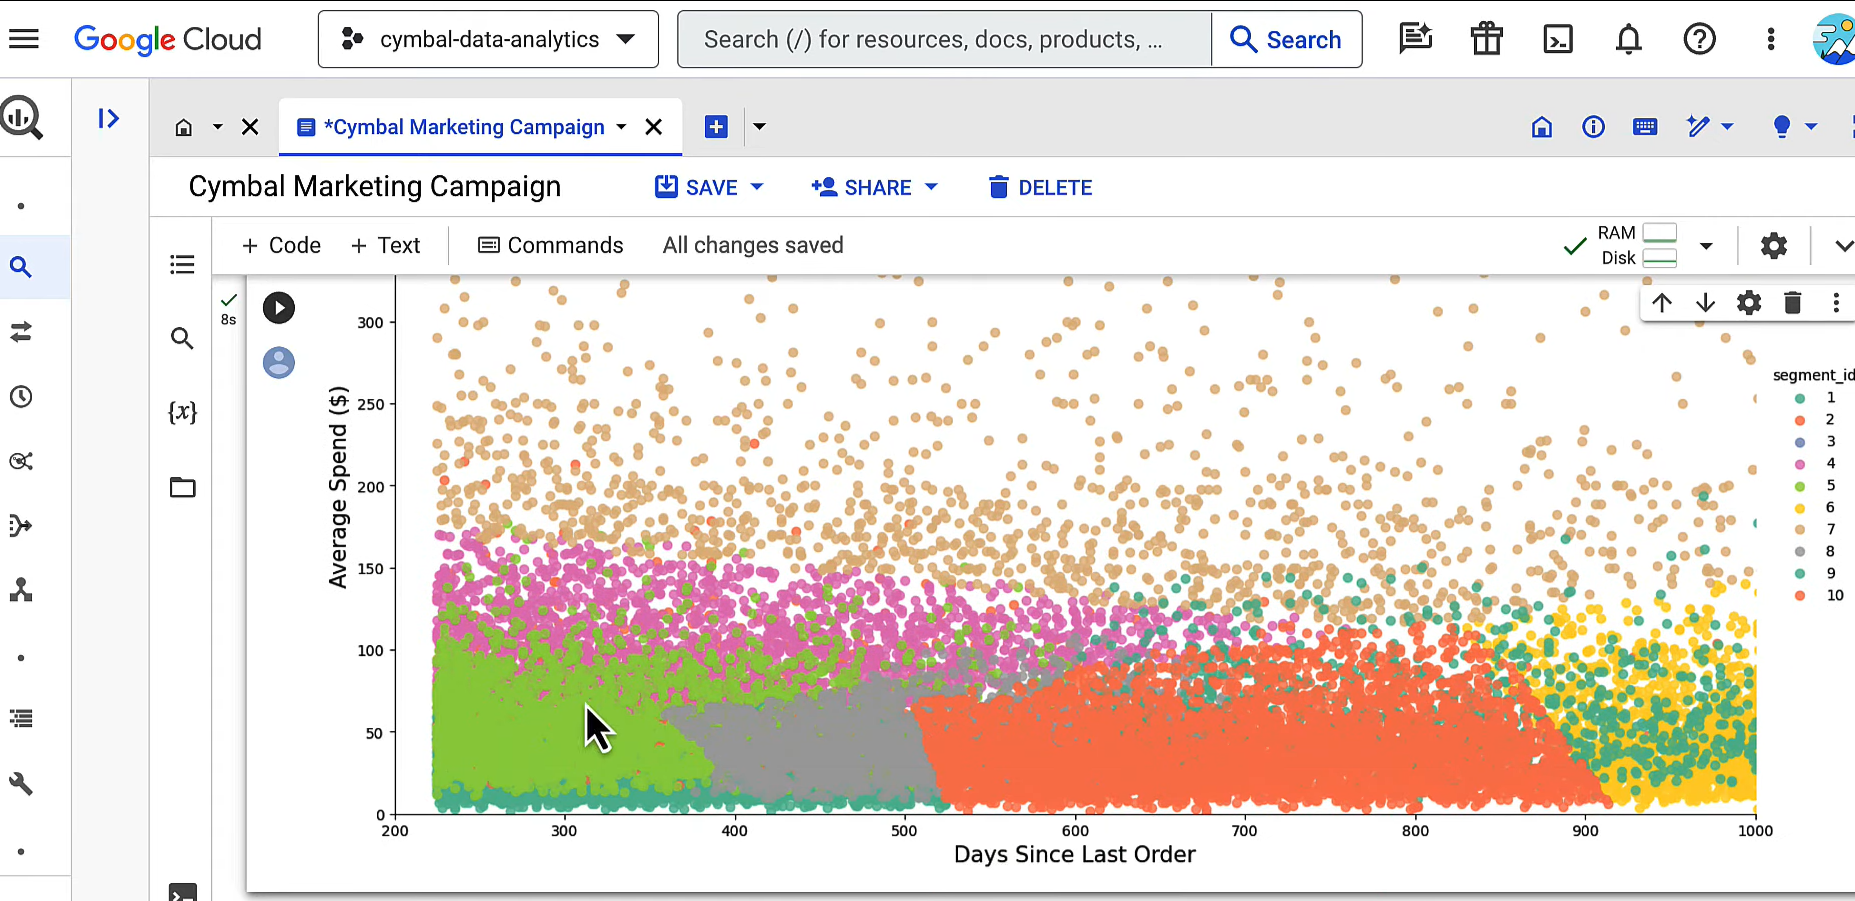The image size is (1855, 901).
Task: Open the help question mark menu
Action: tap(1700, 39)
